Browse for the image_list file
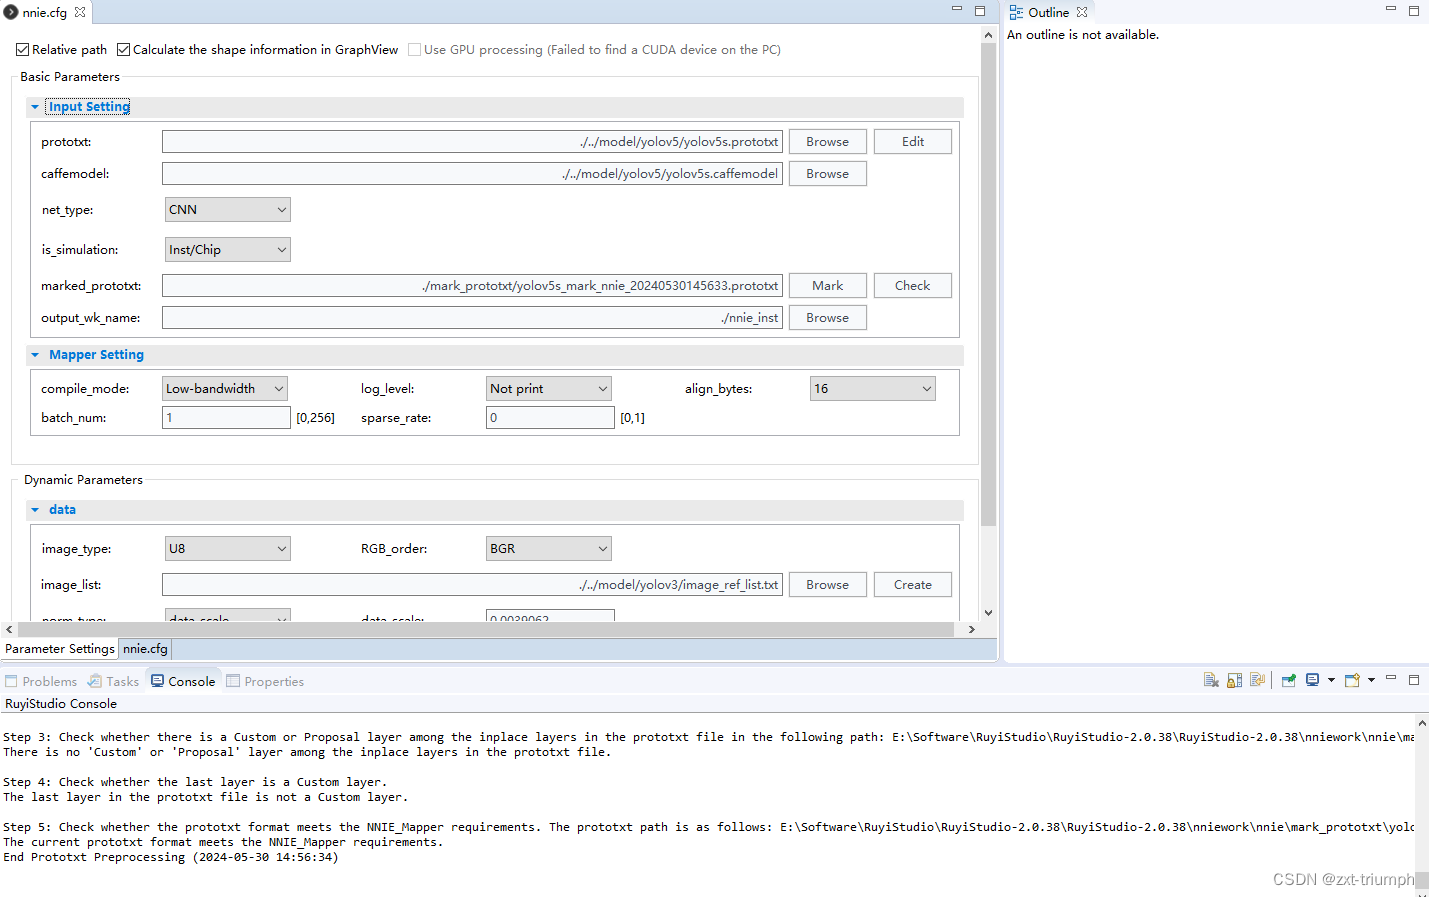Image resolution: width=1429 pixels, height=897 pixels. pos(828,585)
